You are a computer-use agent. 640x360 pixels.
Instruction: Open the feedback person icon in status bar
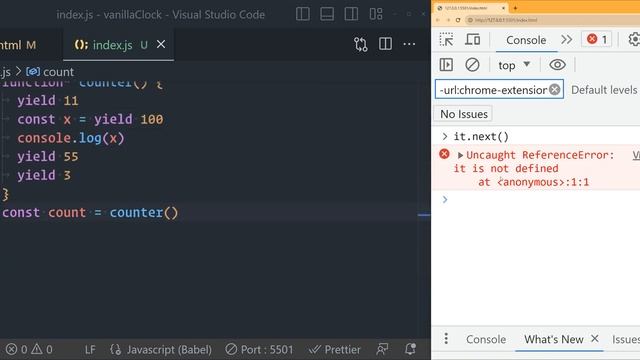click(x=382, y=349)
